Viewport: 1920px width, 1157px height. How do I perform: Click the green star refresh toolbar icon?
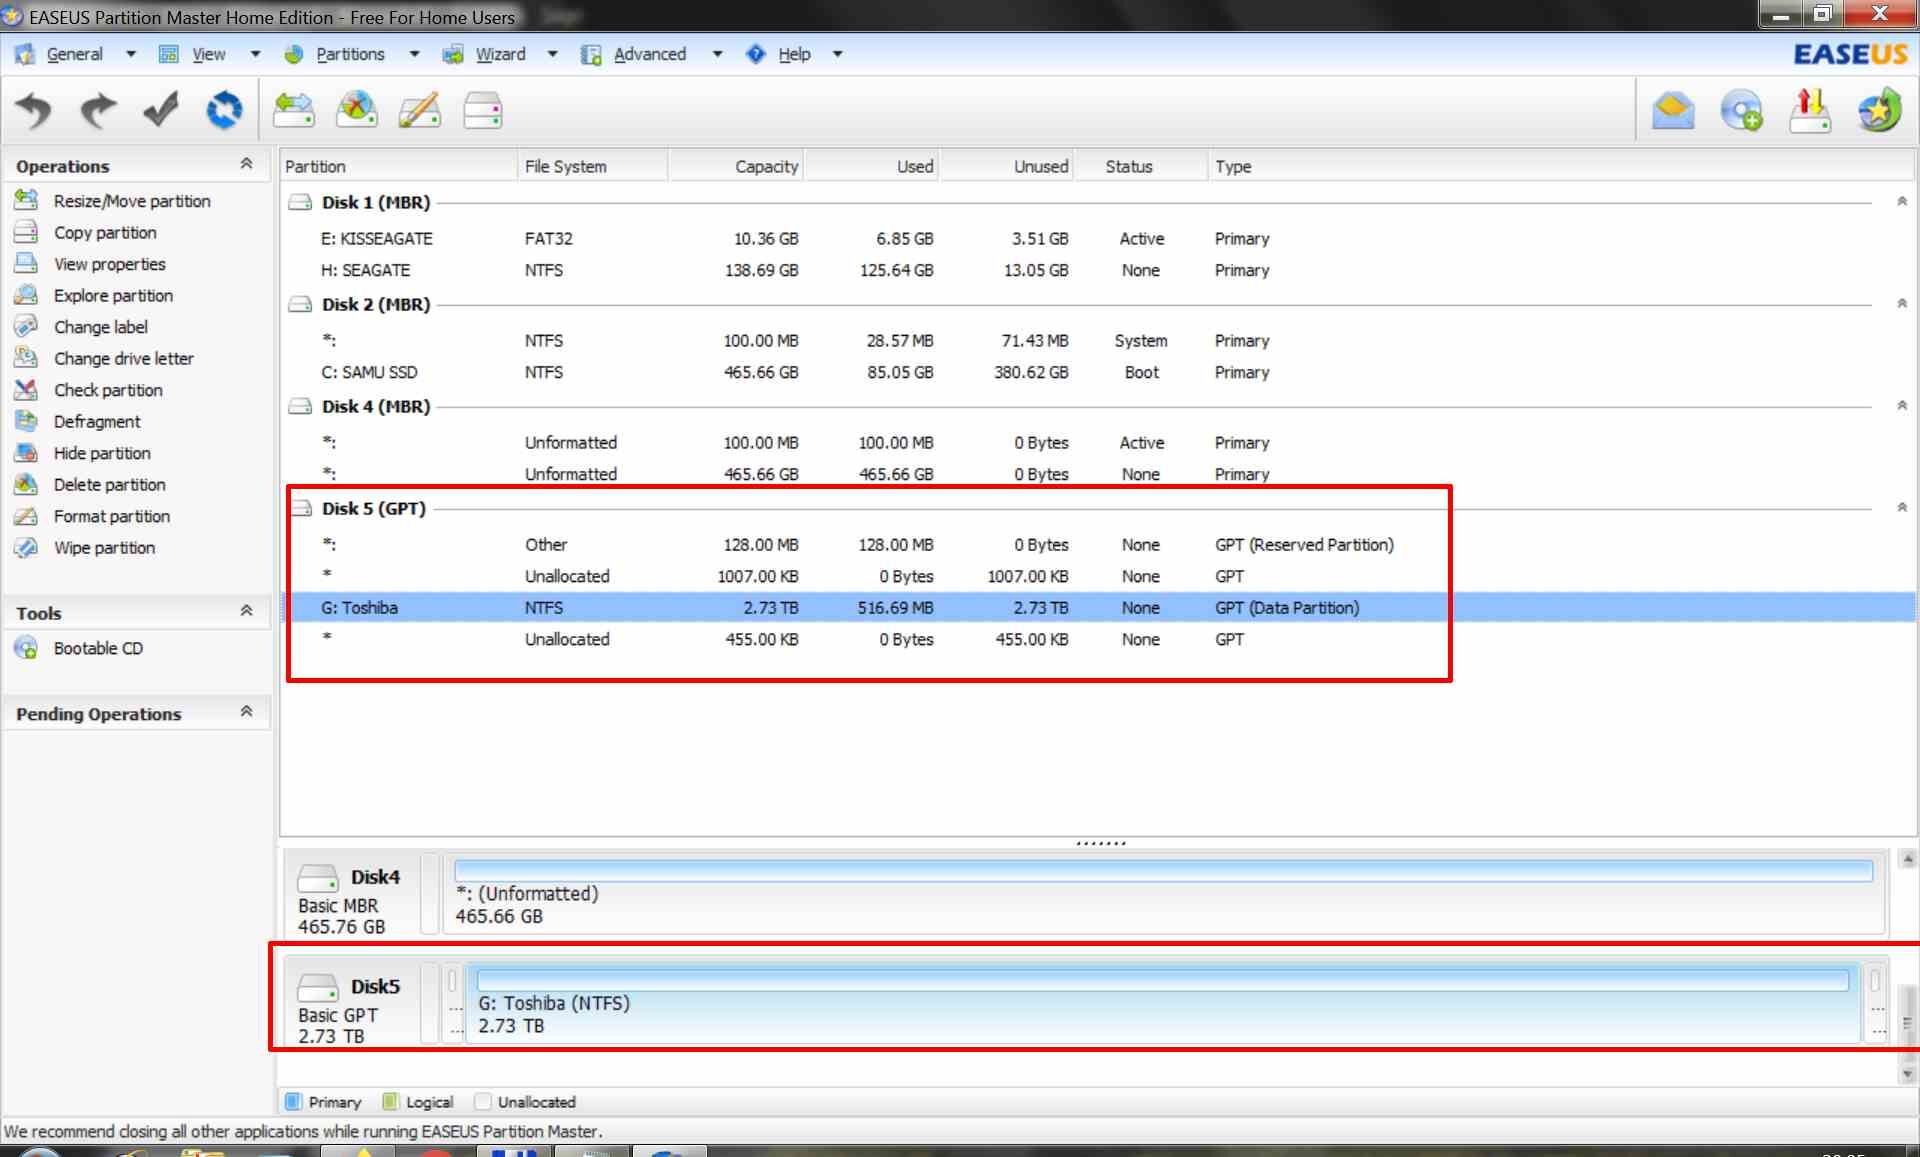pyautogui.click(x=1879, y=110)
